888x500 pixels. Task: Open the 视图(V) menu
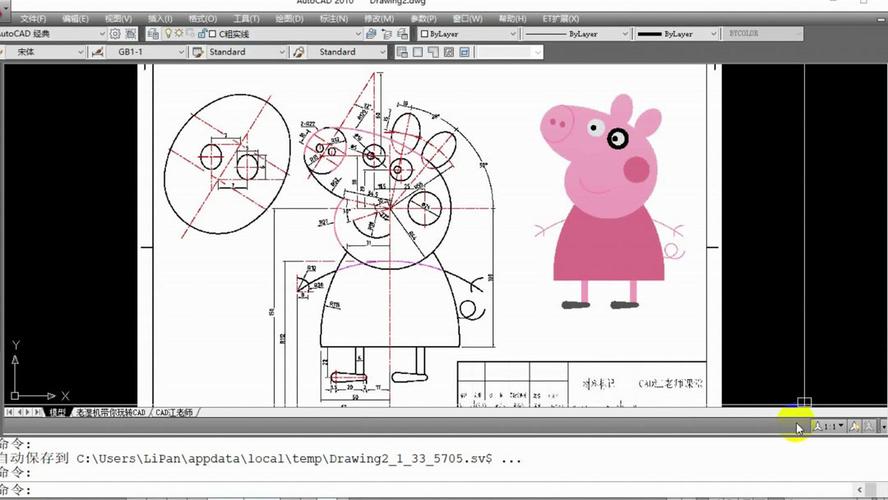click(118, 19)
